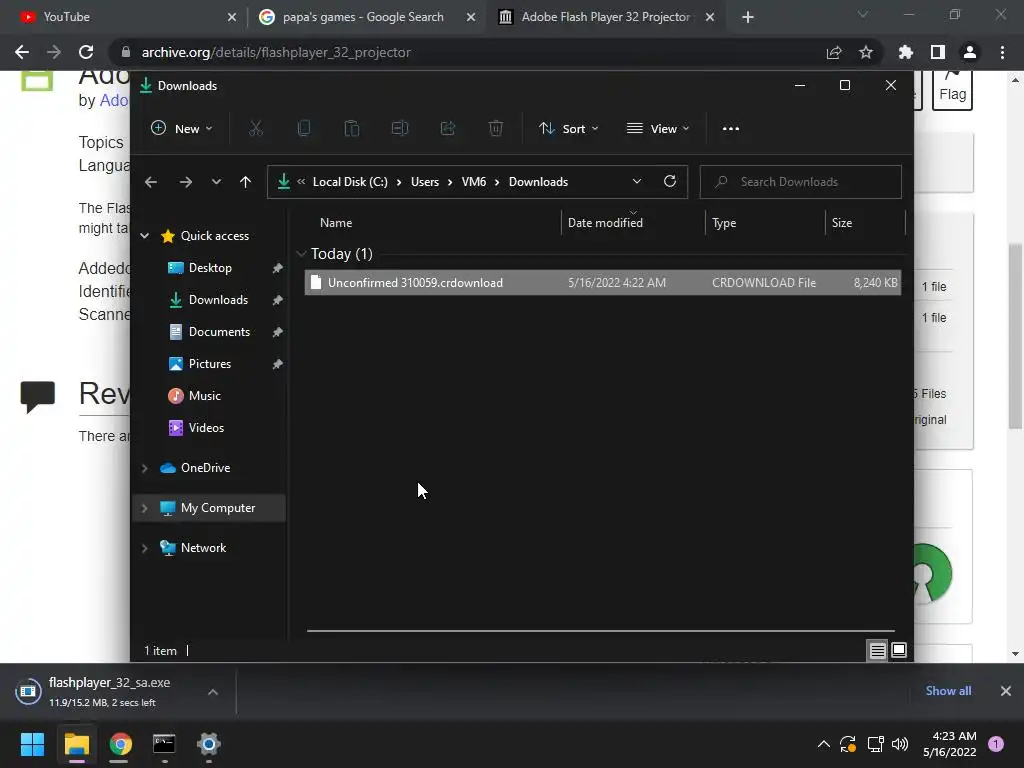1024x768 pixels.
Task: Open the New item dropdown
Action: click(182, 129)
